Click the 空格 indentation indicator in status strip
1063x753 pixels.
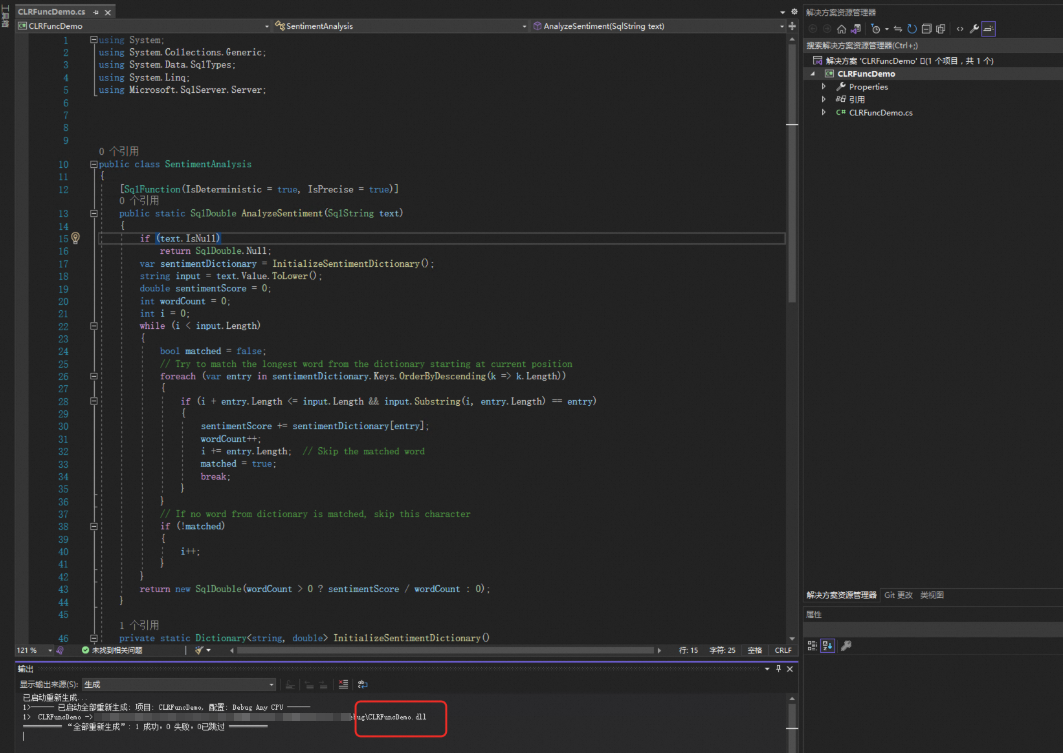[755, 650]
